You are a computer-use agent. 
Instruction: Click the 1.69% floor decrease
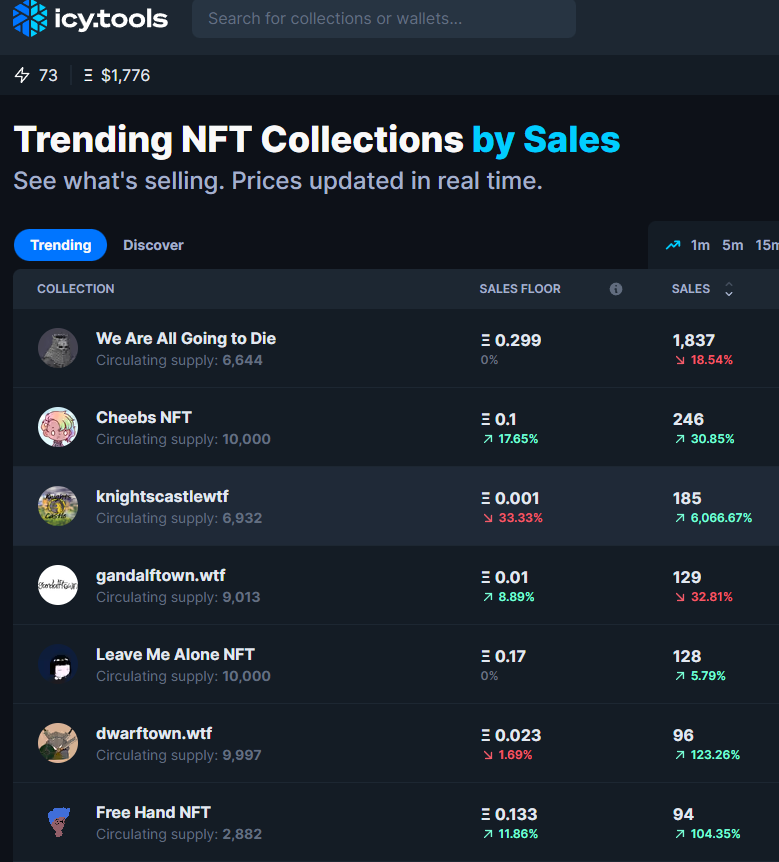coord(515,755)
